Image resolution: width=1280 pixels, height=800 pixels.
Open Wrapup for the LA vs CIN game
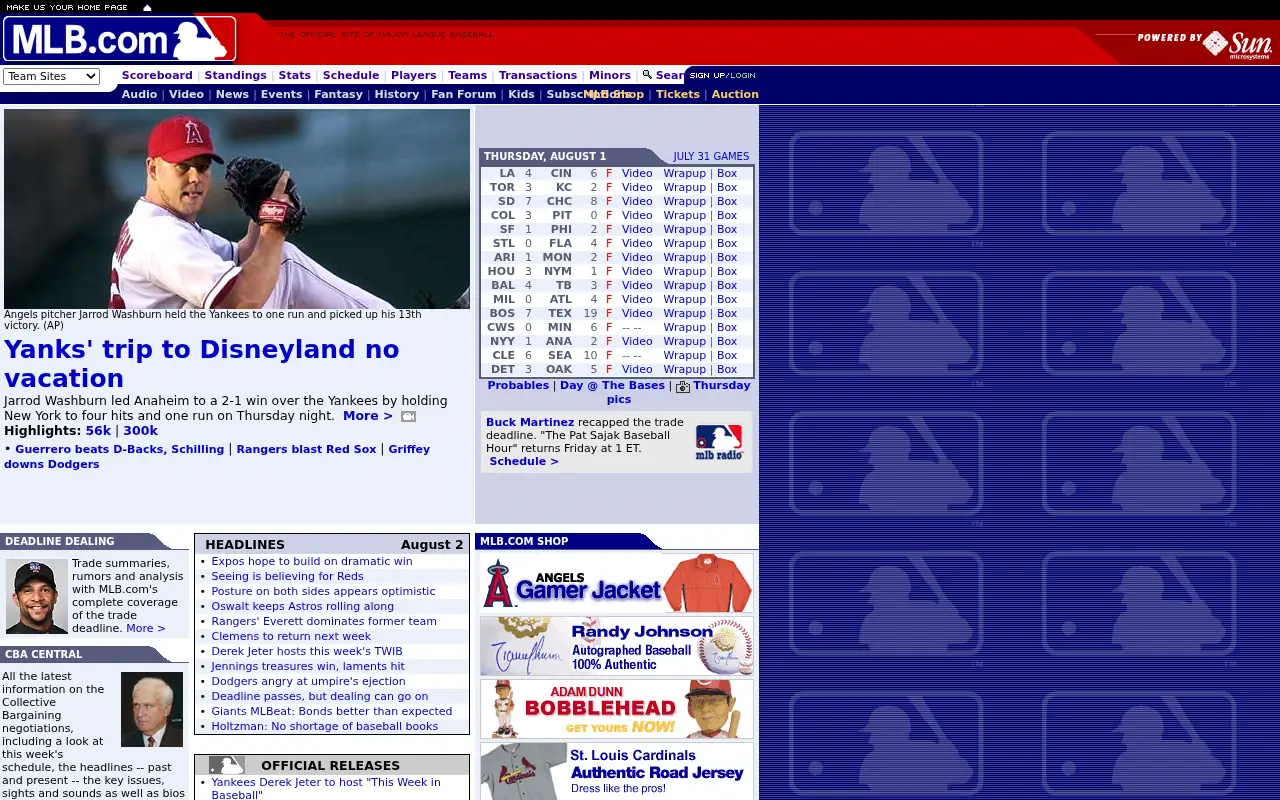pos(685,173)
